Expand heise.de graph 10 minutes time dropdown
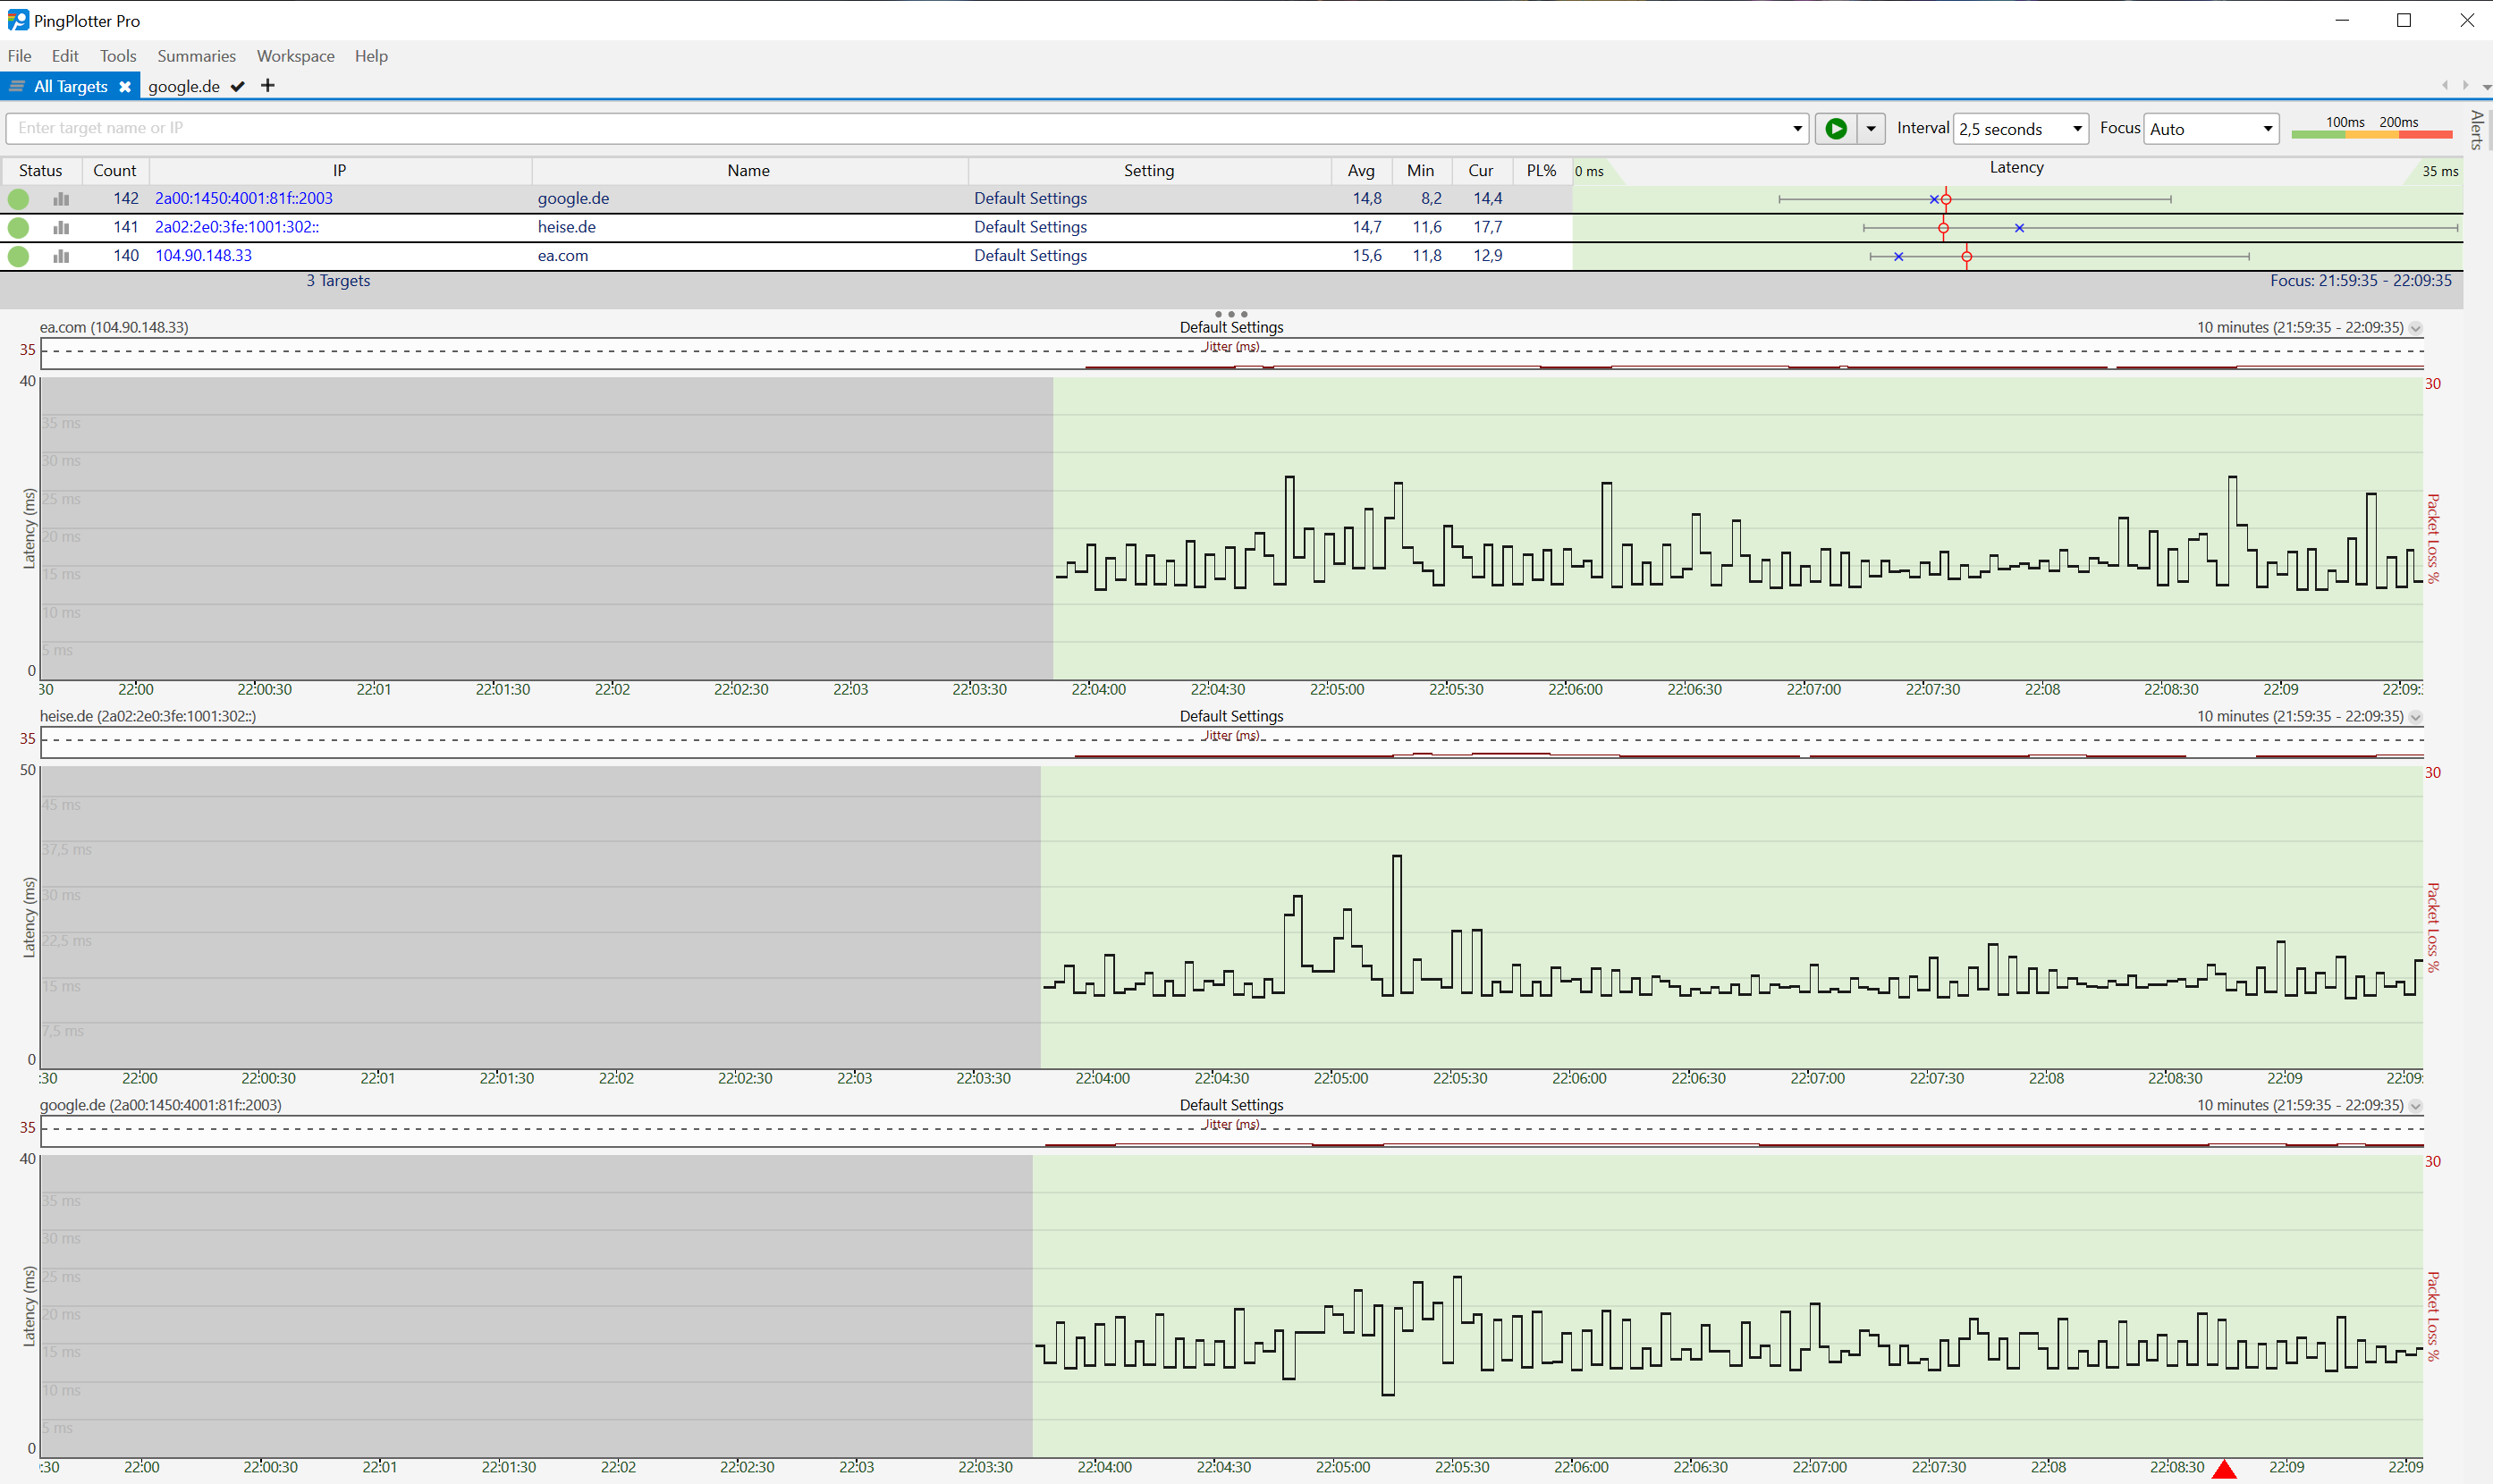2493x1484 pixels. point(2416,717)
